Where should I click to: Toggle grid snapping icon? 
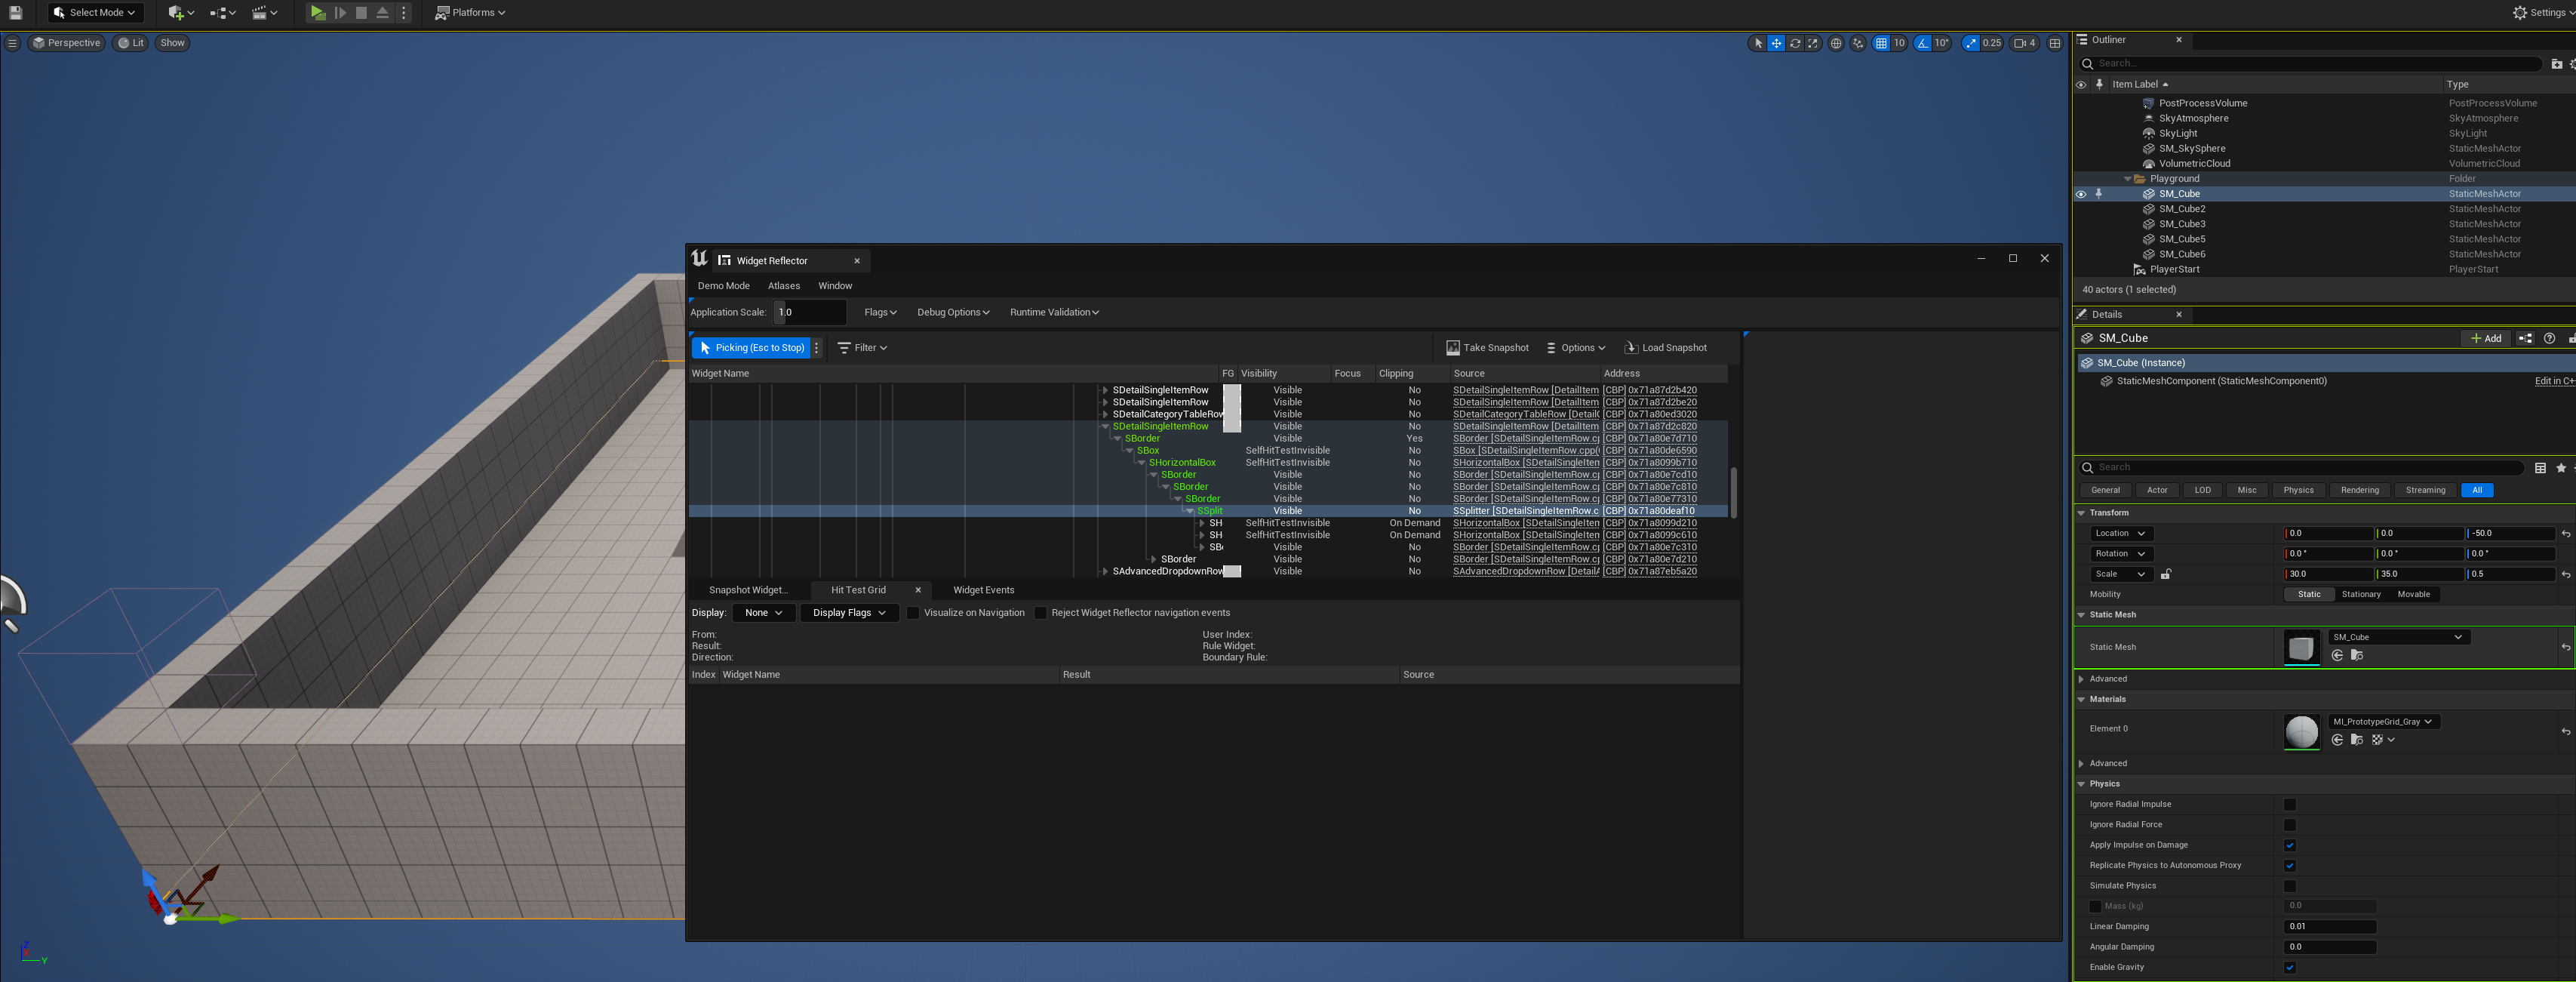pyautogui.click(x=1881, y=43)
